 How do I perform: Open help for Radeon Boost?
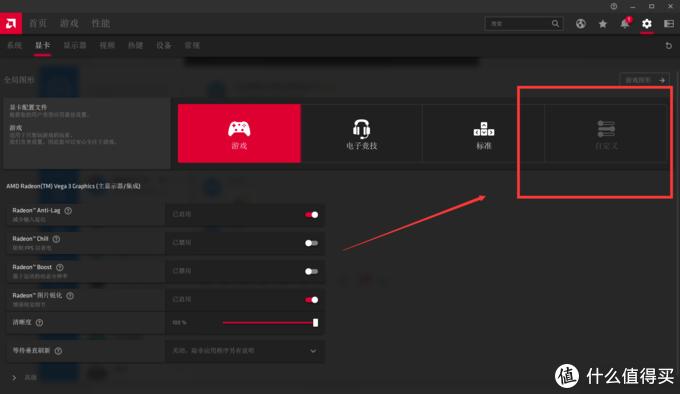(x=60, y=267)
